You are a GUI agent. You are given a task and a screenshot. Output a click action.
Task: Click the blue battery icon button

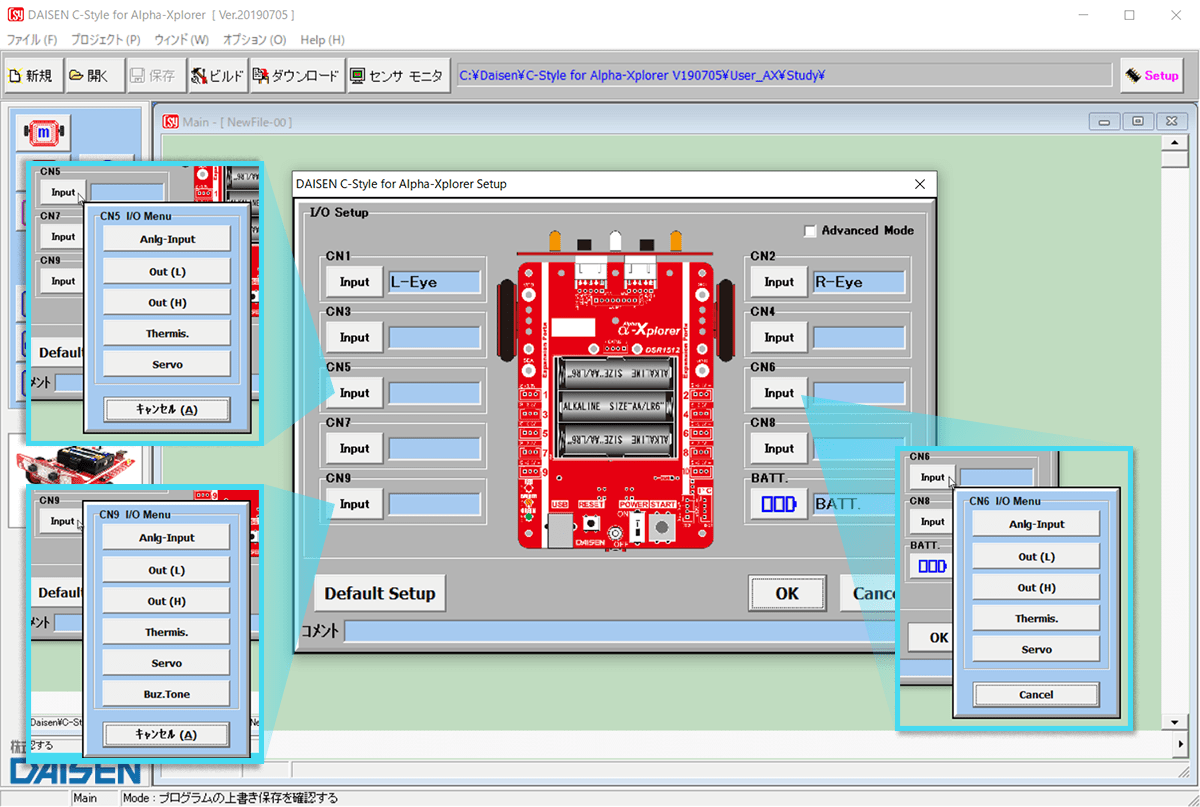[x=780, y=504]
